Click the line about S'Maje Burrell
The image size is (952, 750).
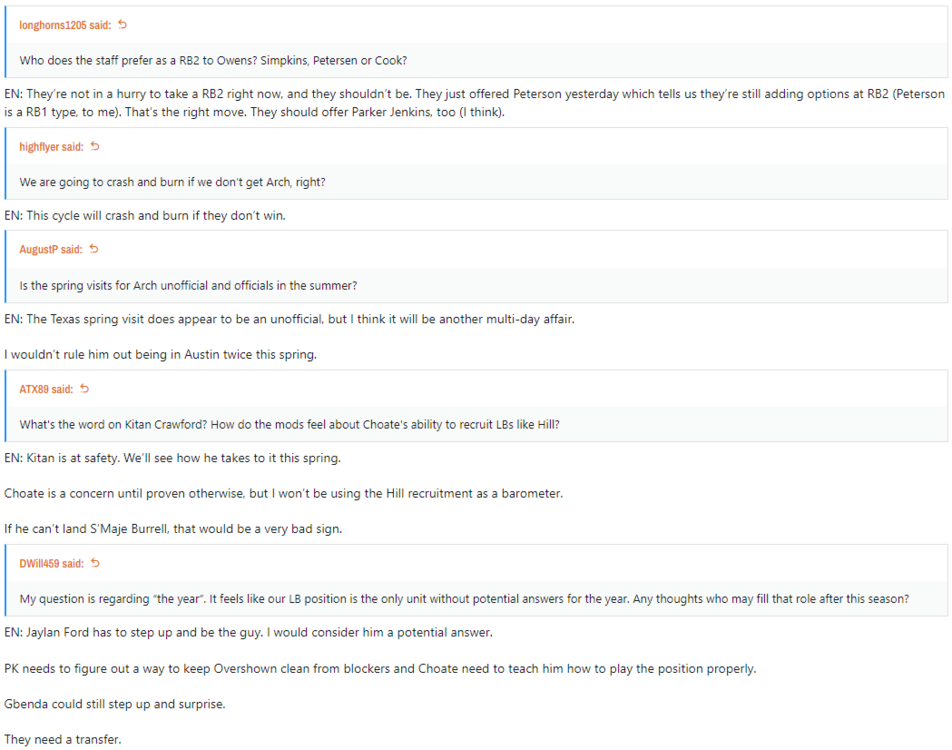(173, 529)
